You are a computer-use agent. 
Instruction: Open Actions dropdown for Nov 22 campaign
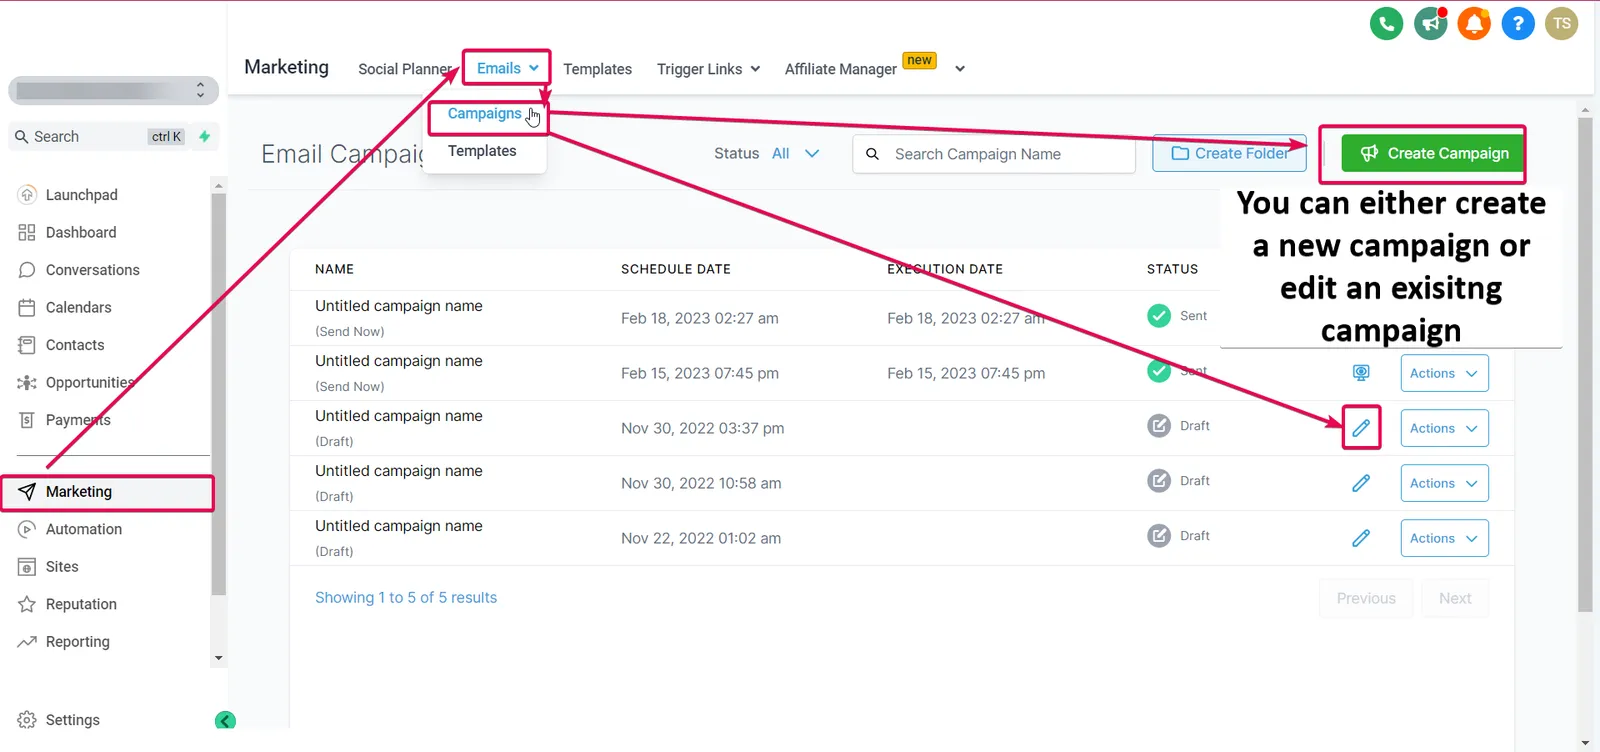coord(1444,538)
